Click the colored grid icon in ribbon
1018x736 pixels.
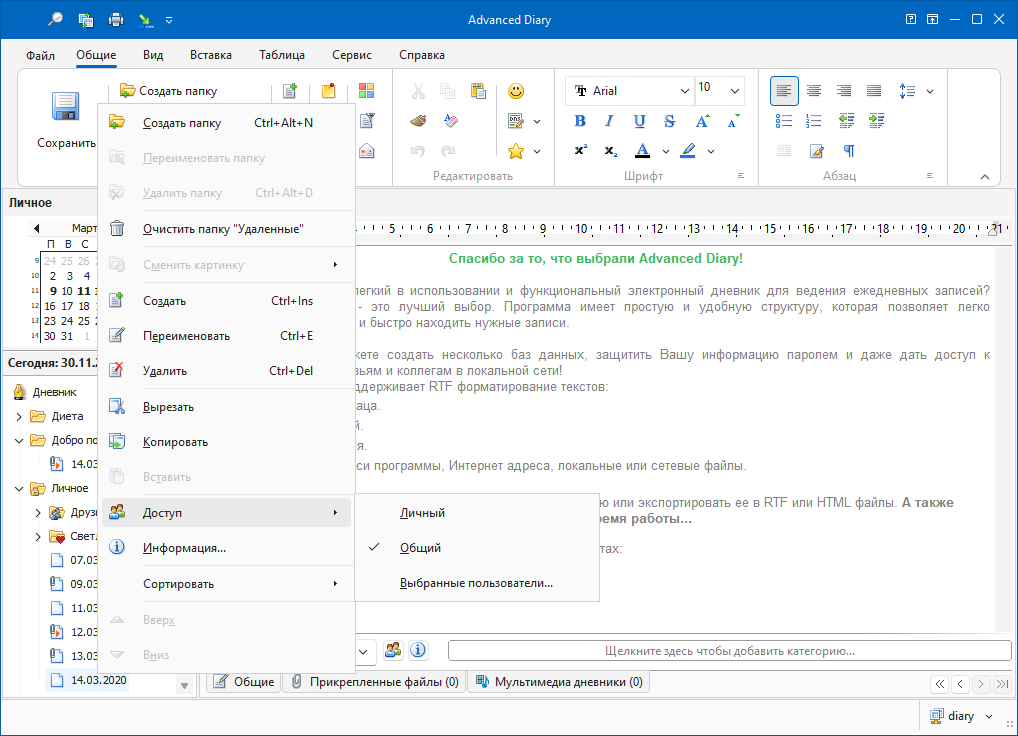tap(366, 91)
